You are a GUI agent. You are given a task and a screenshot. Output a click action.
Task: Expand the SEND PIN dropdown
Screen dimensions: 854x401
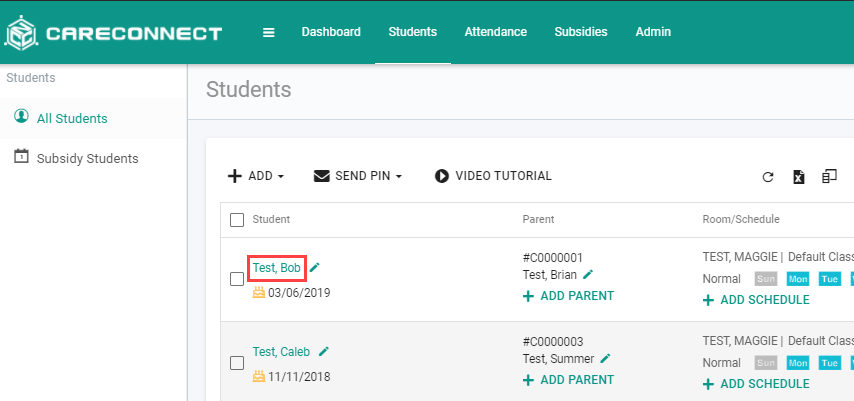[358, 176]
